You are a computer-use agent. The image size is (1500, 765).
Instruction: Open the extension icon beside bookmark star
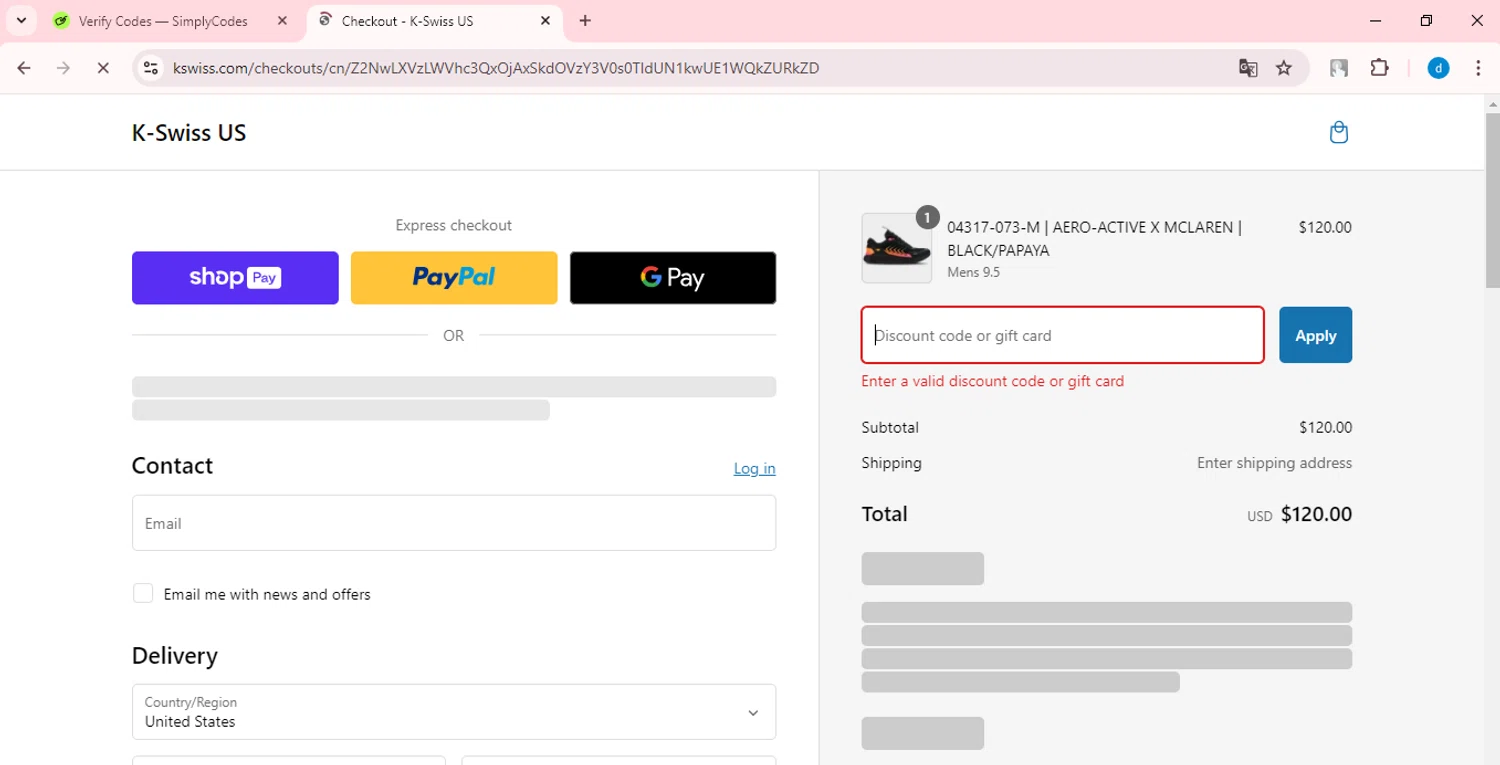1339,68
